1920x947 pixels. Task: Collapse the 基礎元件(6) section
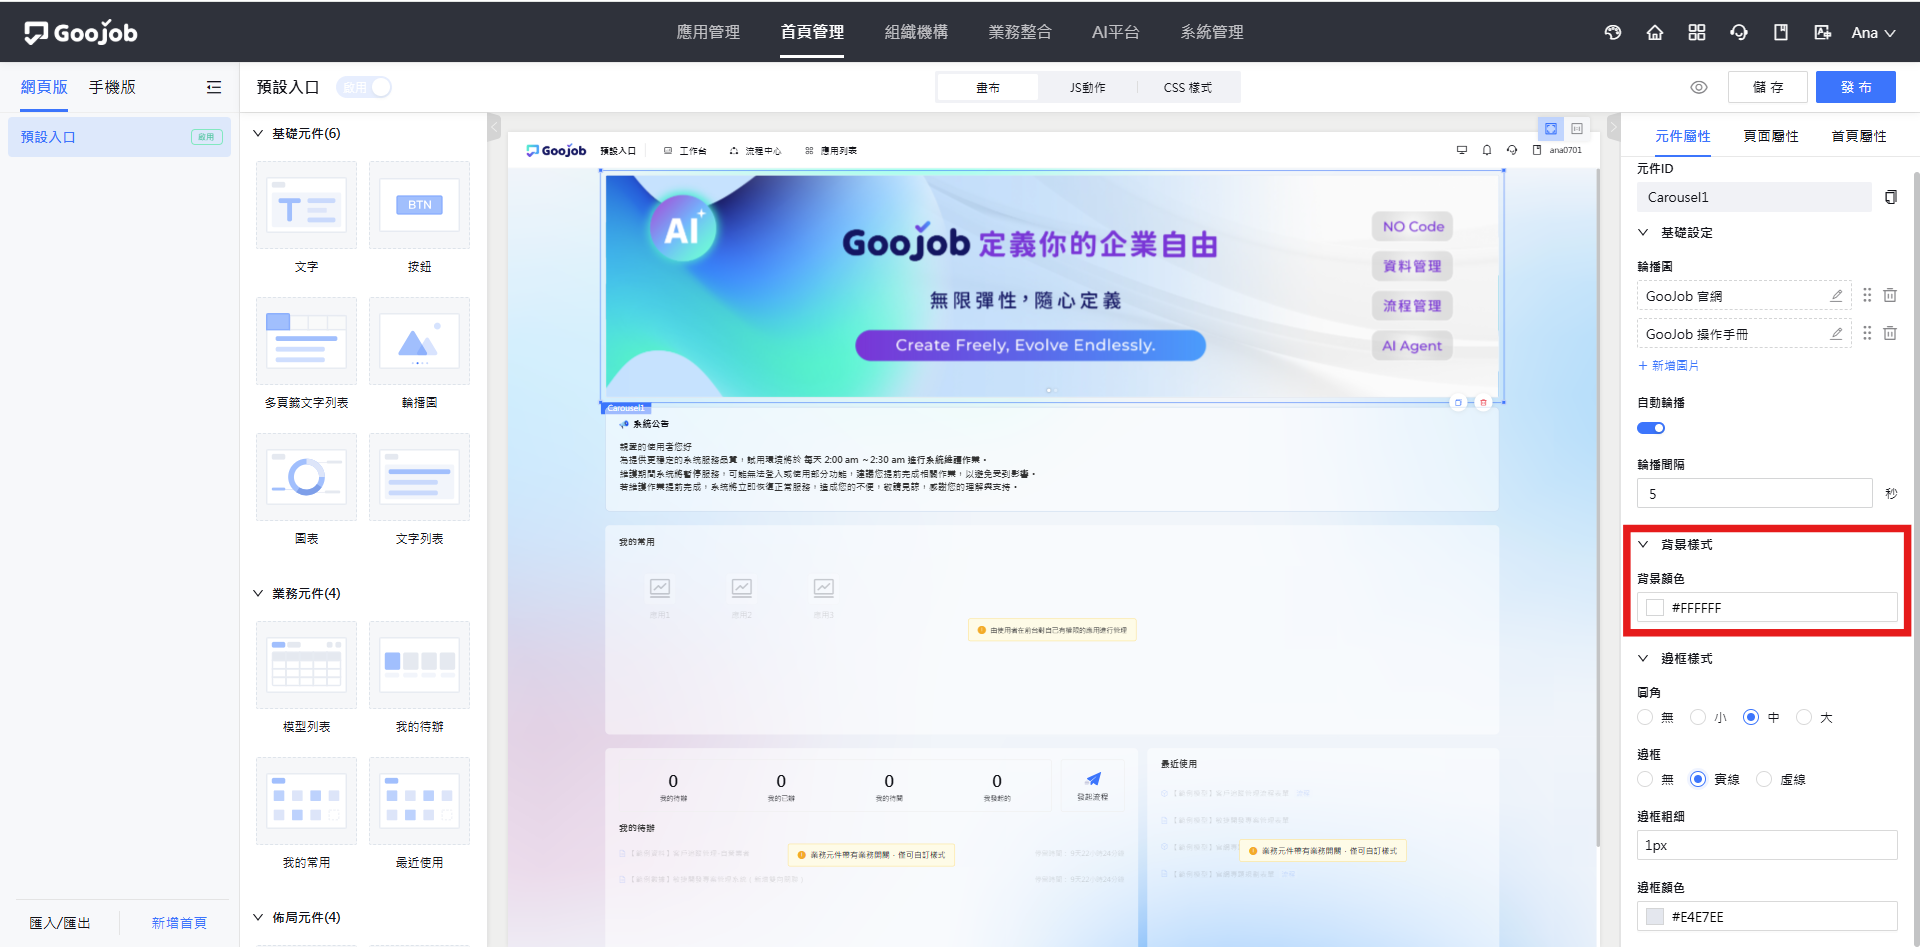258,133
